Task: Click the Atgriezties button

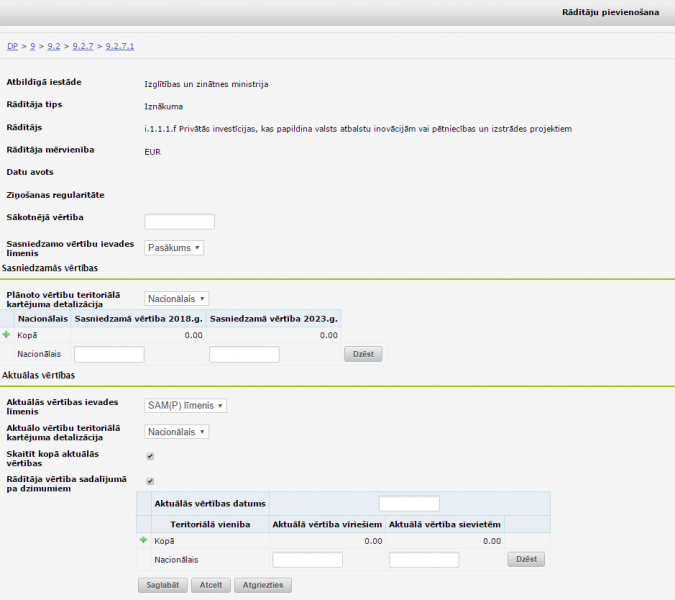Action: (x=262, y=585)
